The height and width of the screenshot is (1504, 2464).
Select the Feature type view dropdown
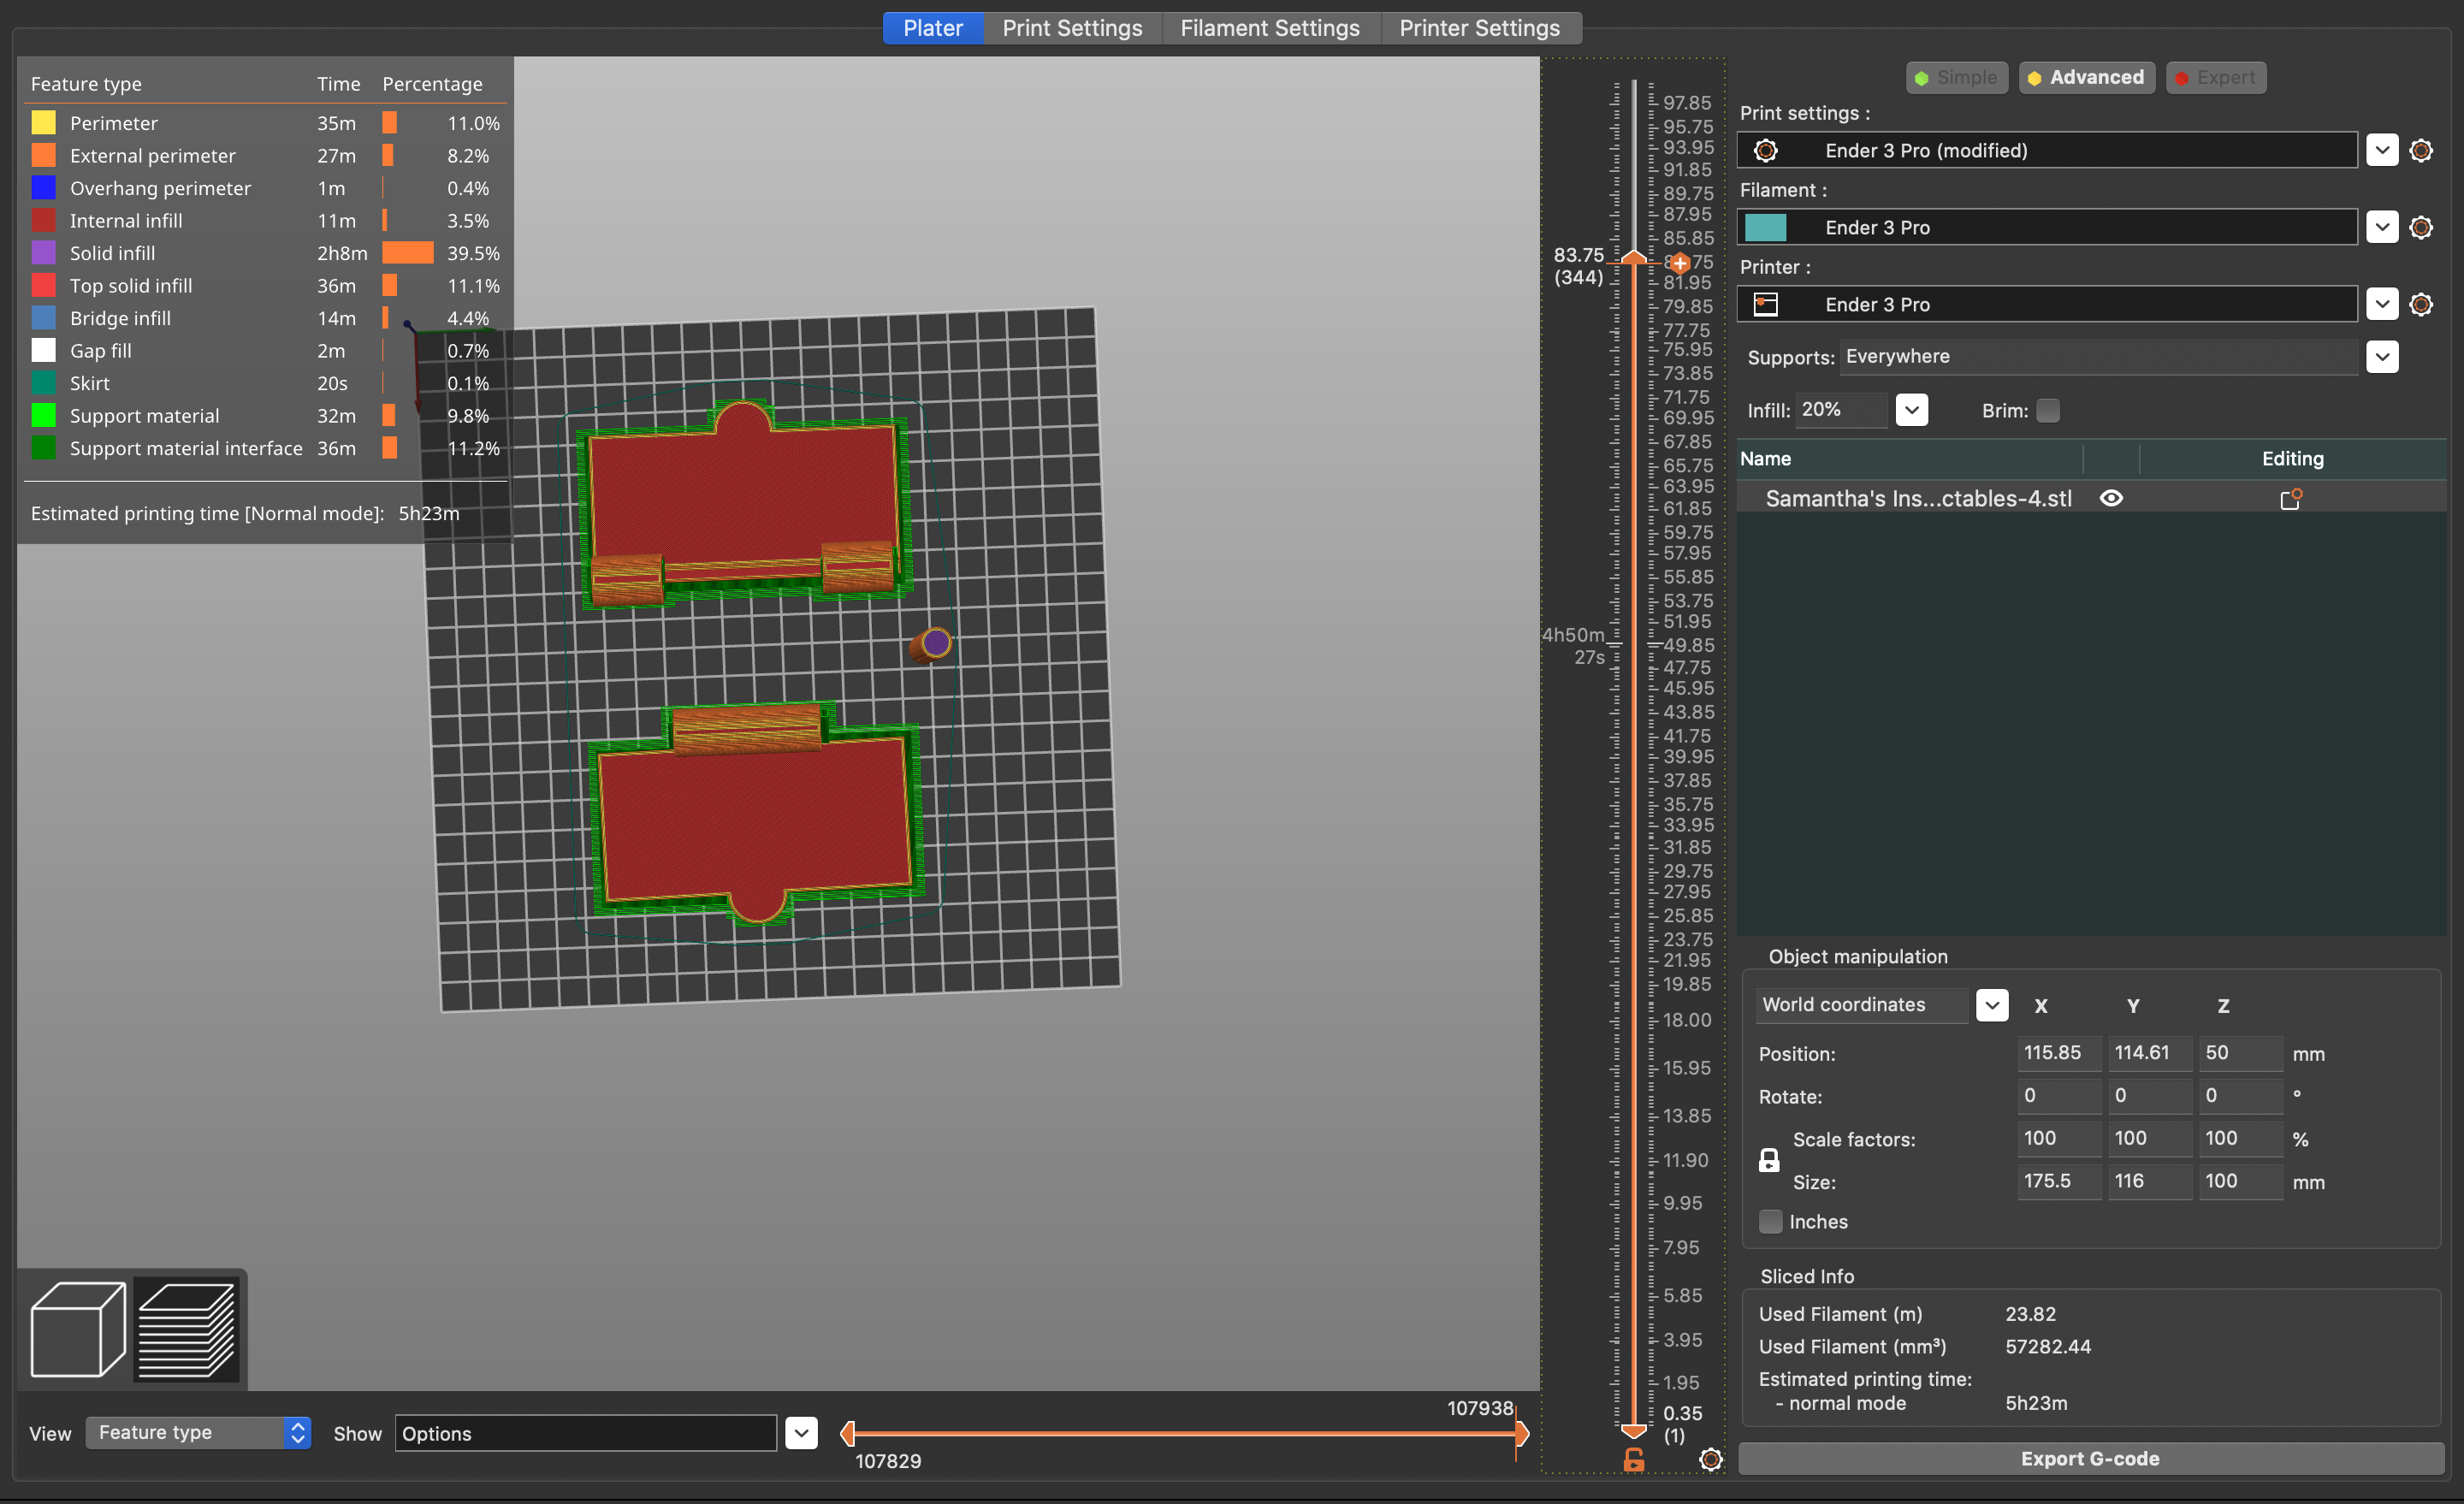click(x=197, y=1430)
